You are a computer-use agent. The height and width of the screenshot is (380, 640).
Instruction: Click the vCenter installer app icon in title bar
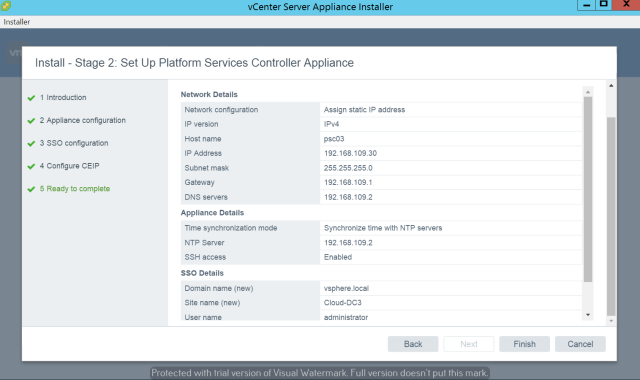pos(6,6)
